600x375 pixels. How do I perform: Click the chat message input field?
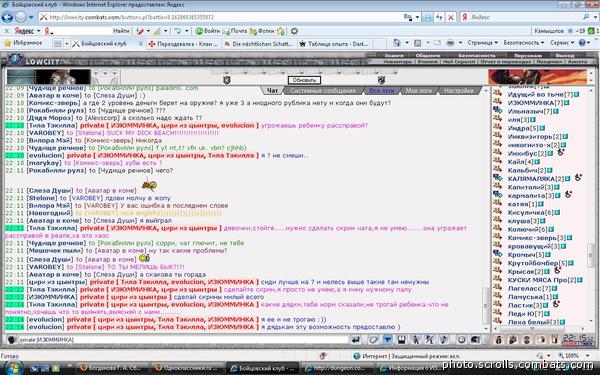(x=183, y=339)
